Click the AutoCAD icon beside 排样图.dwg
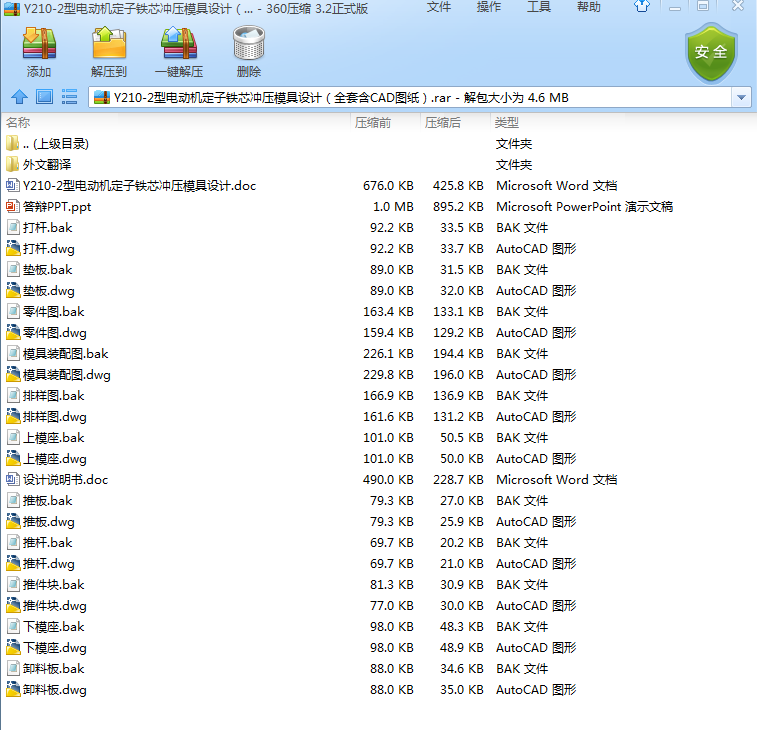The image size is (757, 730). pyautogui.click(x=13, y=417)
